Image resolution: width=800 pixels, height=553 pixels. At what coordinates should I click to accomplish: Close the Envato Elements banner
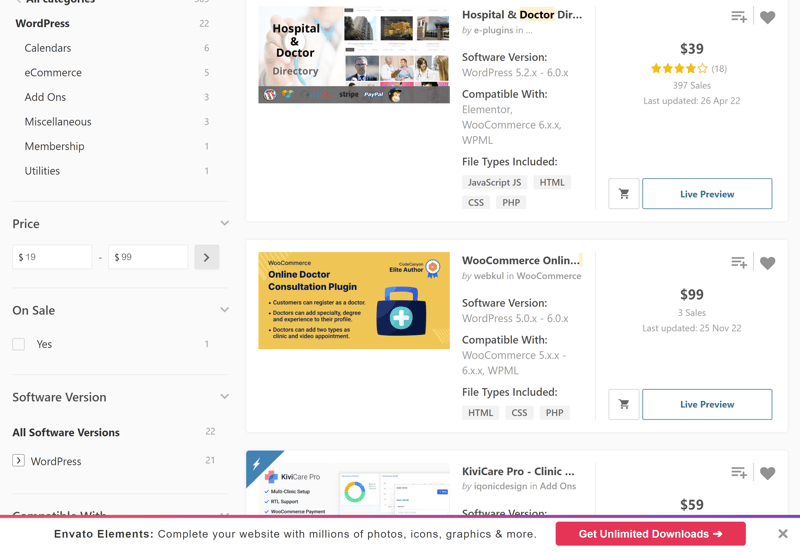coord(783,534)
